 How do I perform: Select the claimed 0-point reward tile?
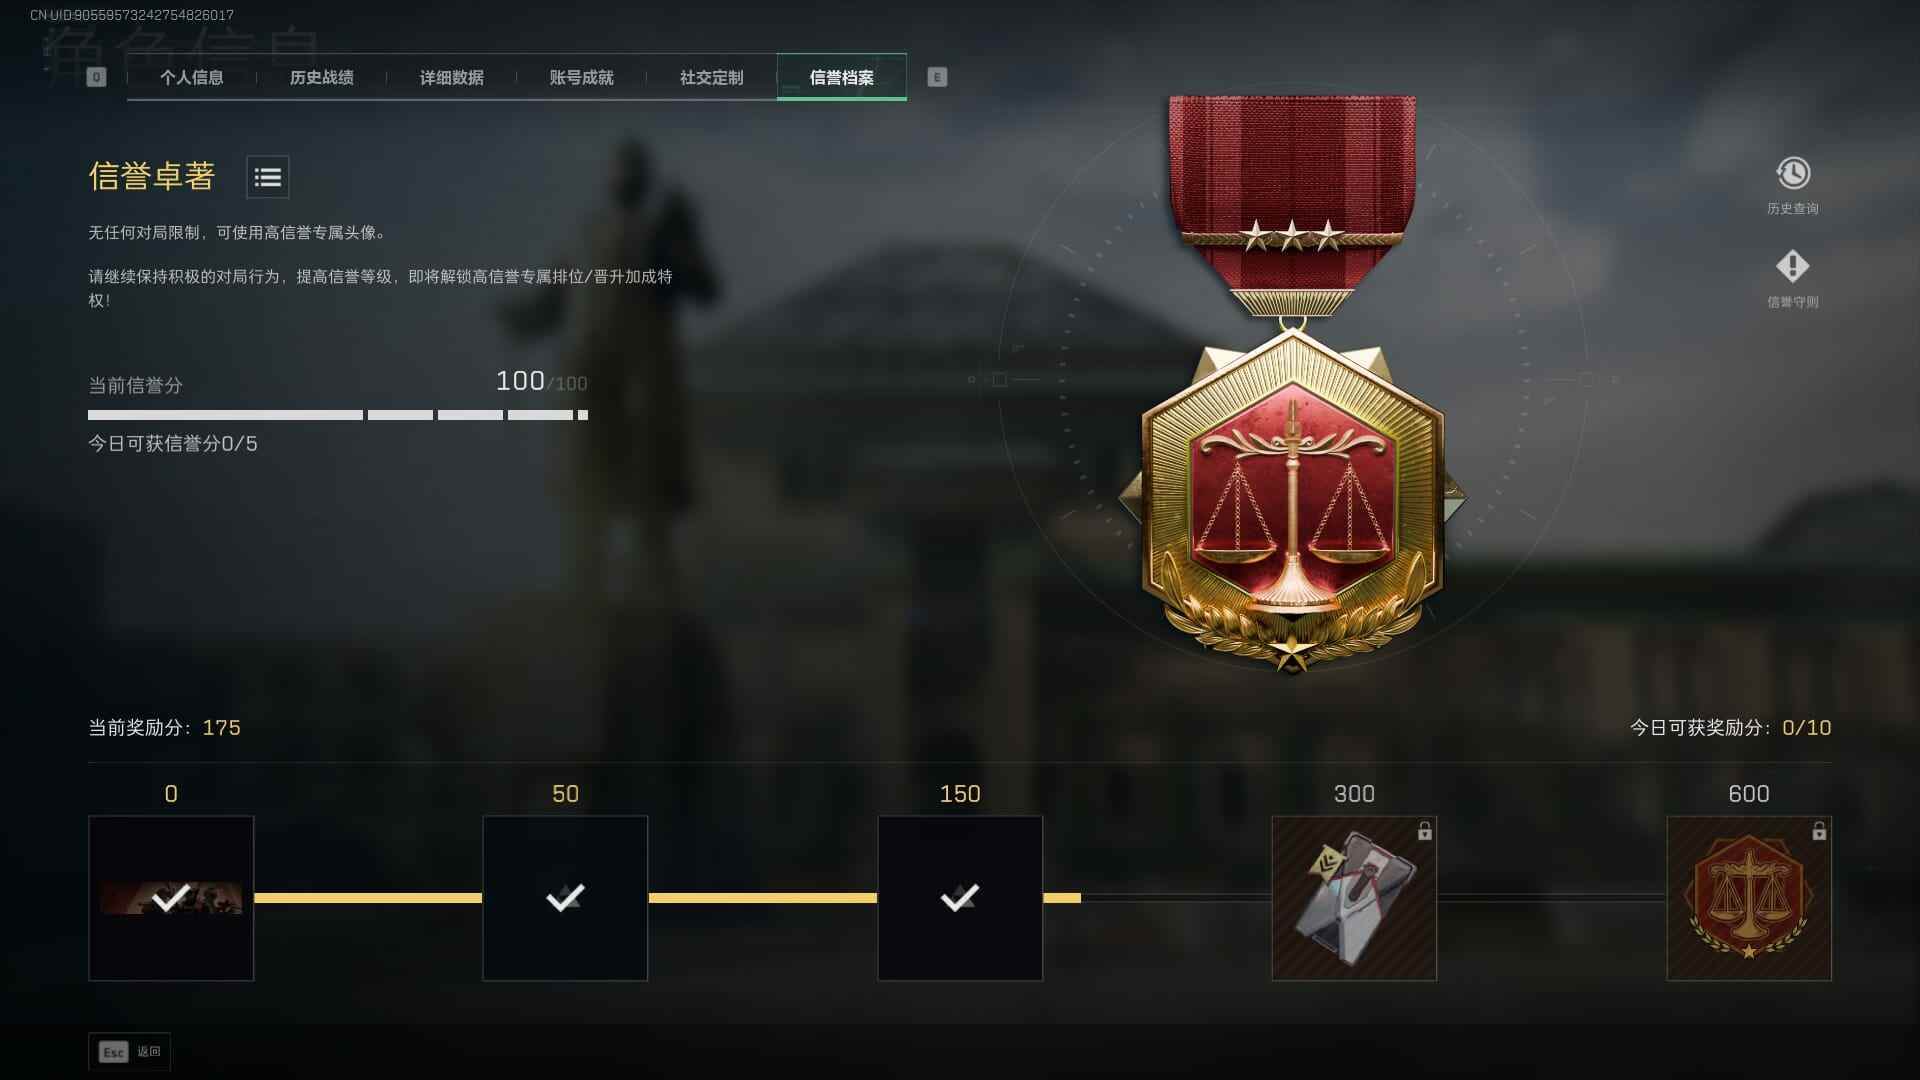click(x=171, y=898)
